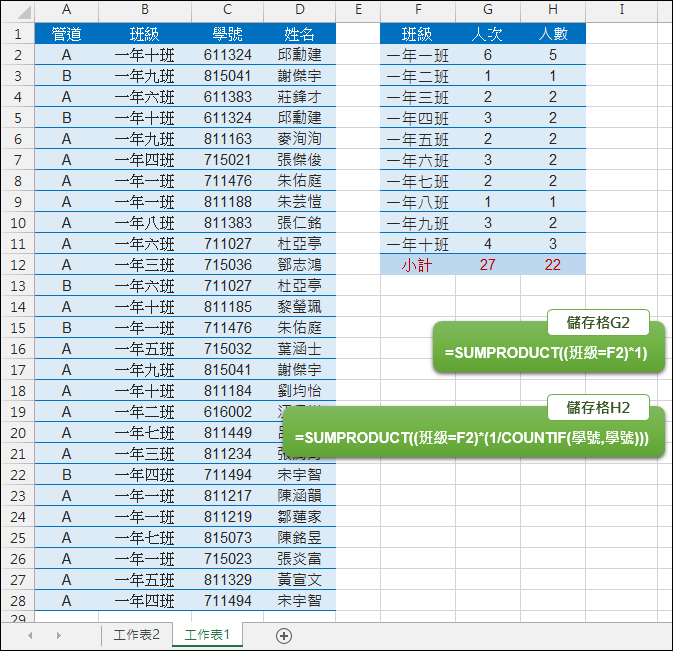Click header cell 人次
This screenshot has height=651, width=673.
(488, 34)
